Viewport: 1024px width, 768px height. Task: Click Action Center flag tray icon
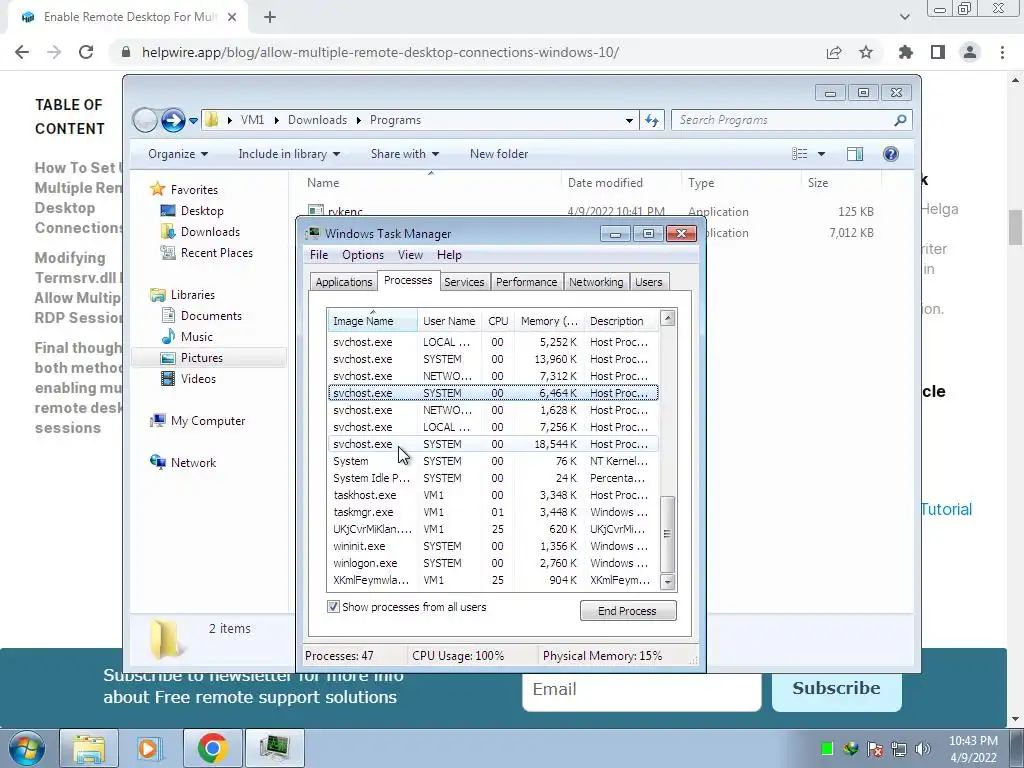(x=874, y=749)
